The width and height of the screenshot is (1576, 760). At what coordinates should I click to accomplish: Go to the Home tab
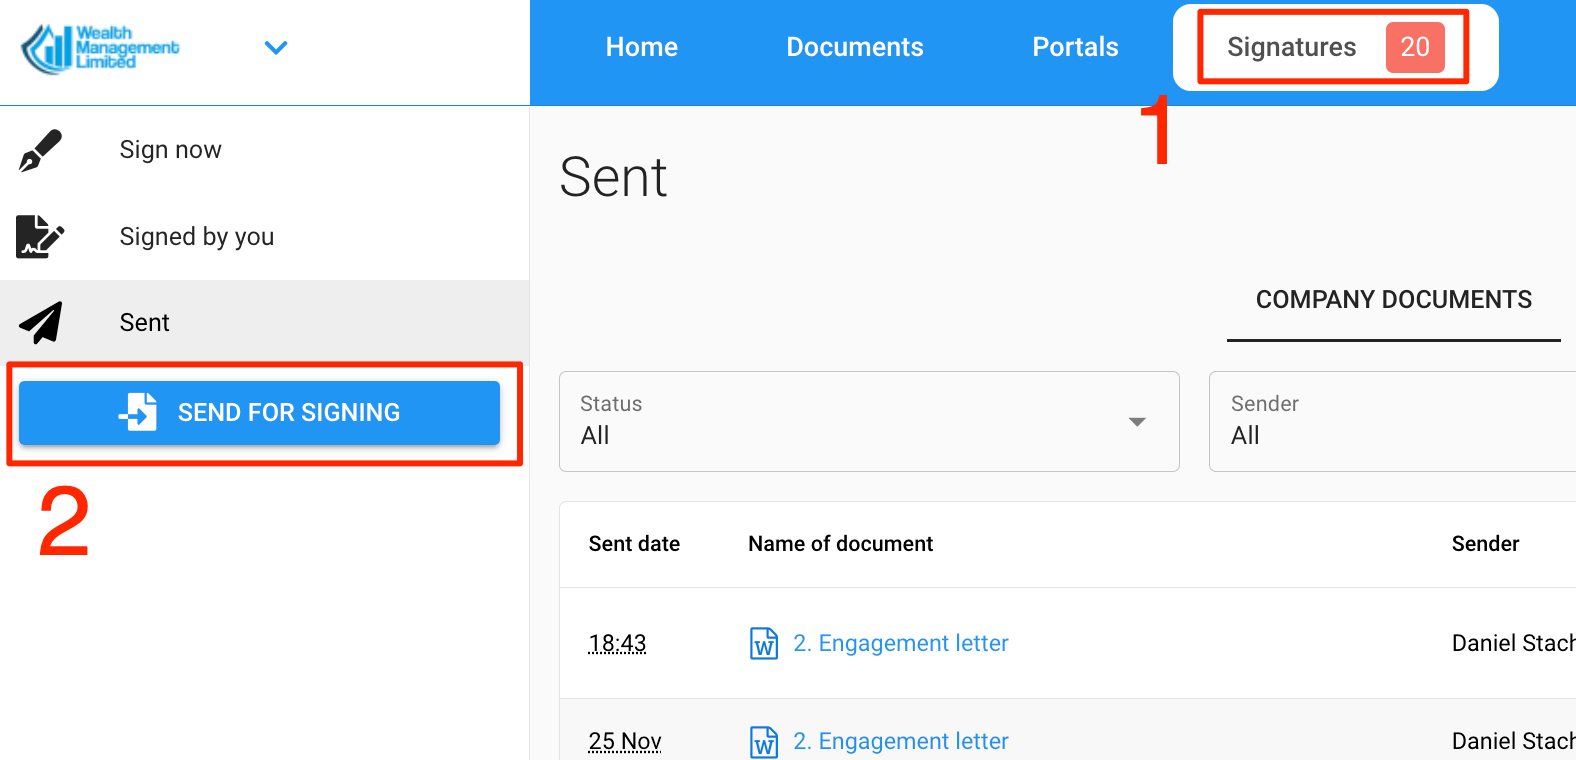click(641, 47)
